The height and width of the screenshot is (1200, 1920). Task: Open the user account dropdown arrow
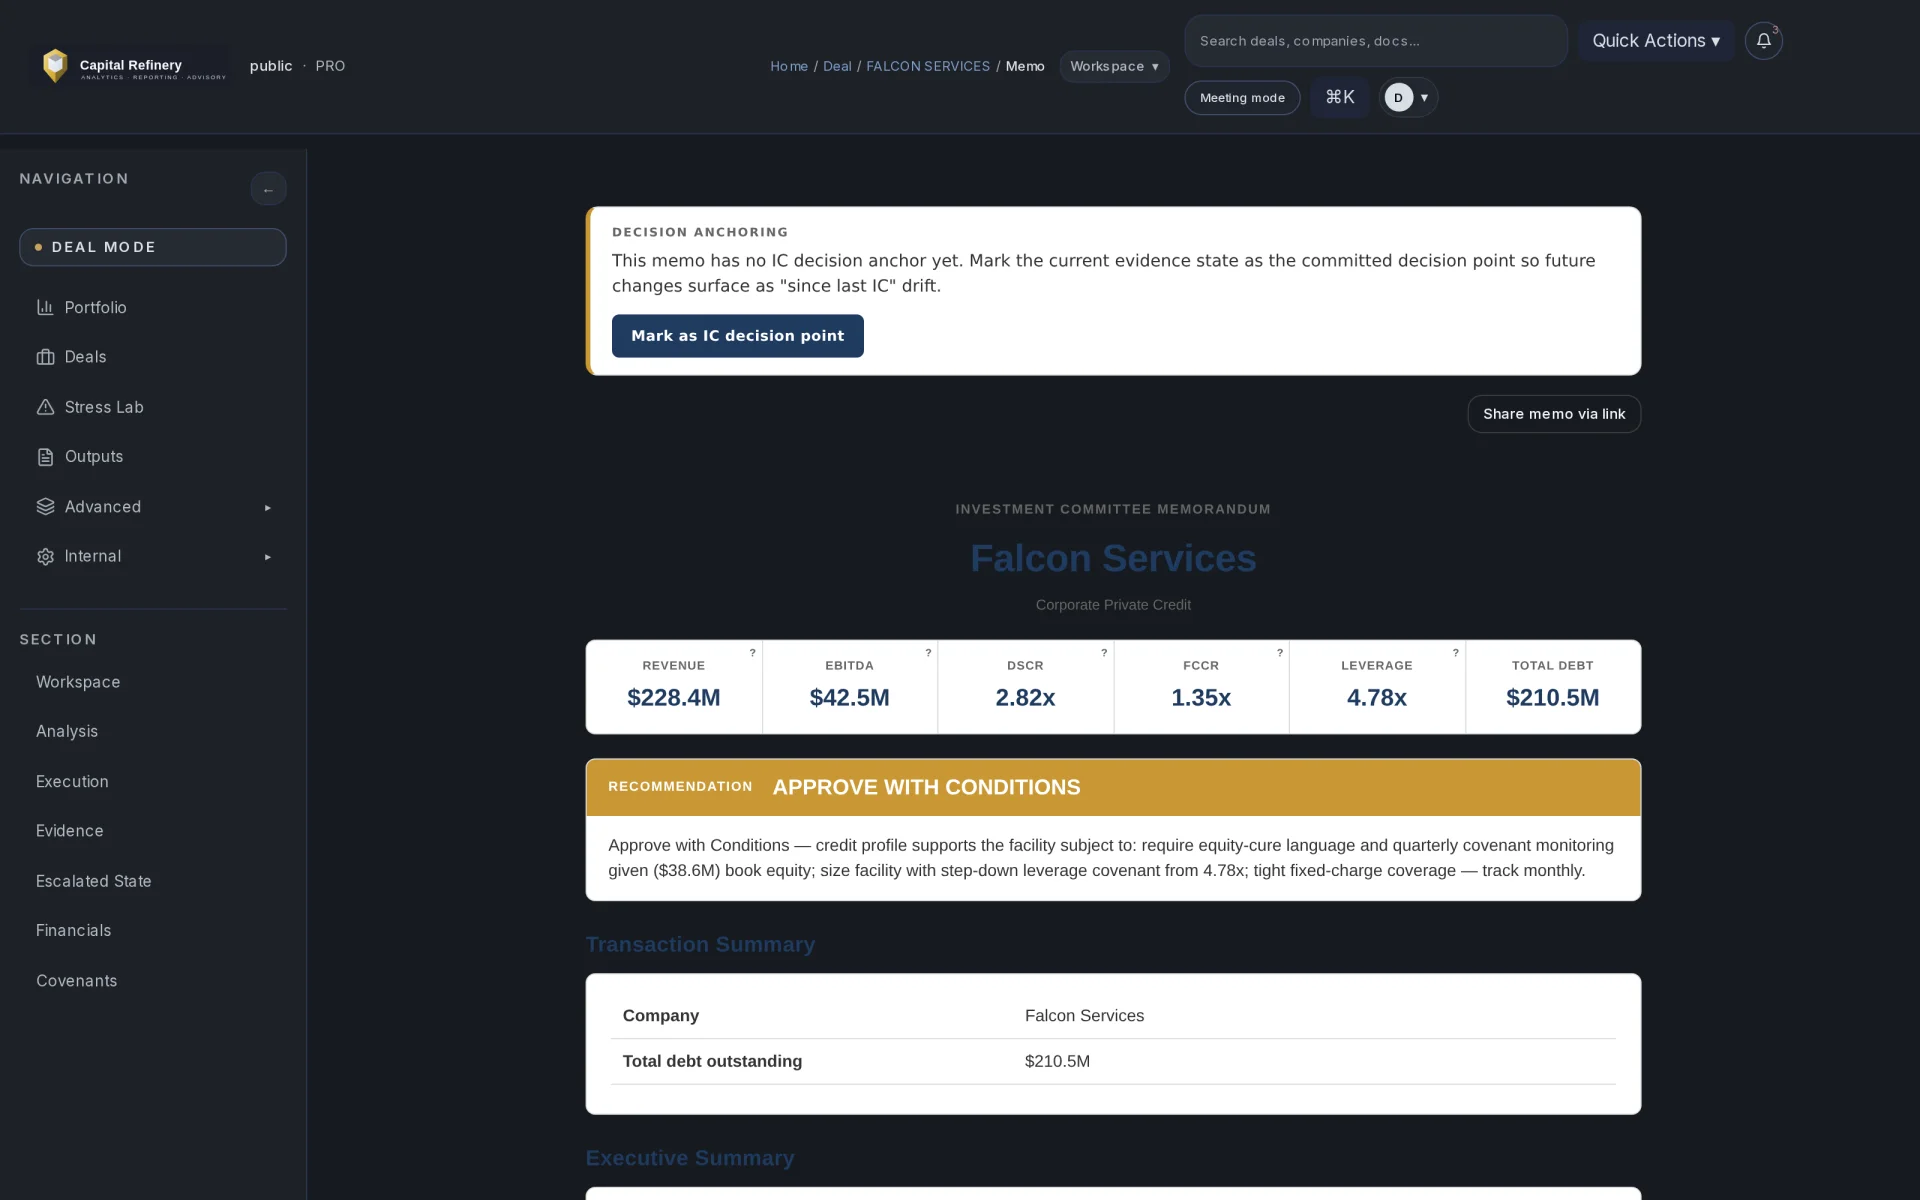point(1424,98)
